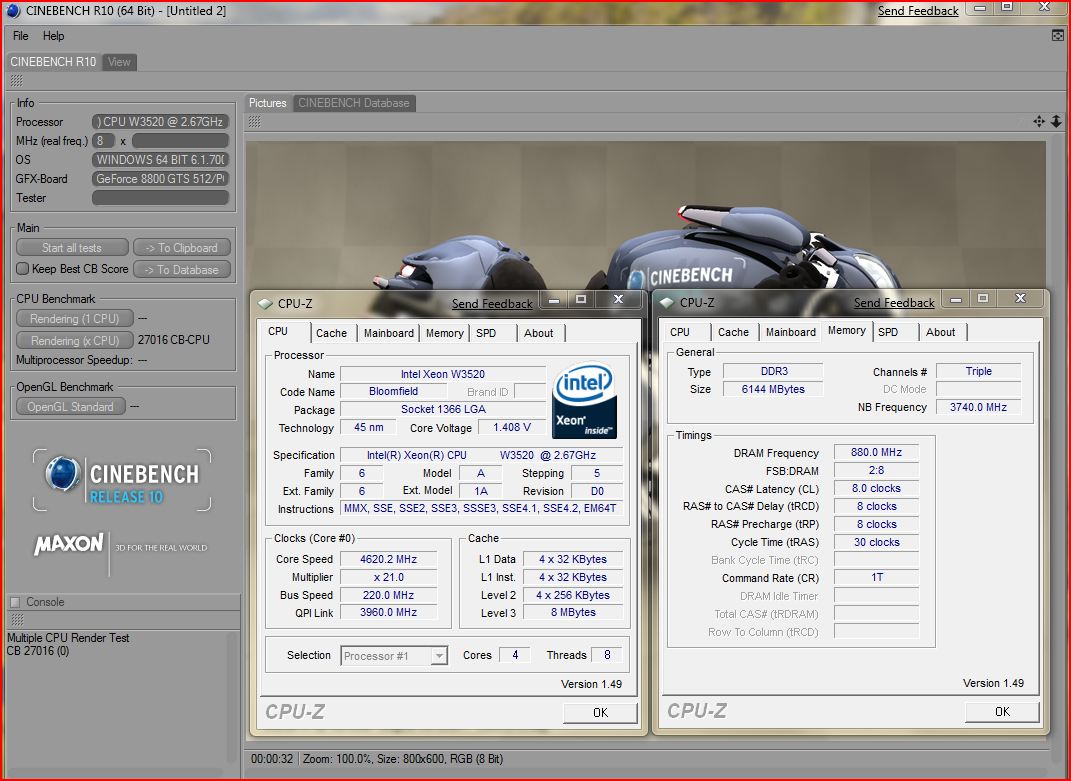Click the QPI Link 3960.0 MHz value
Viewport: 1071px width, 781px height.
pos(389,612)
